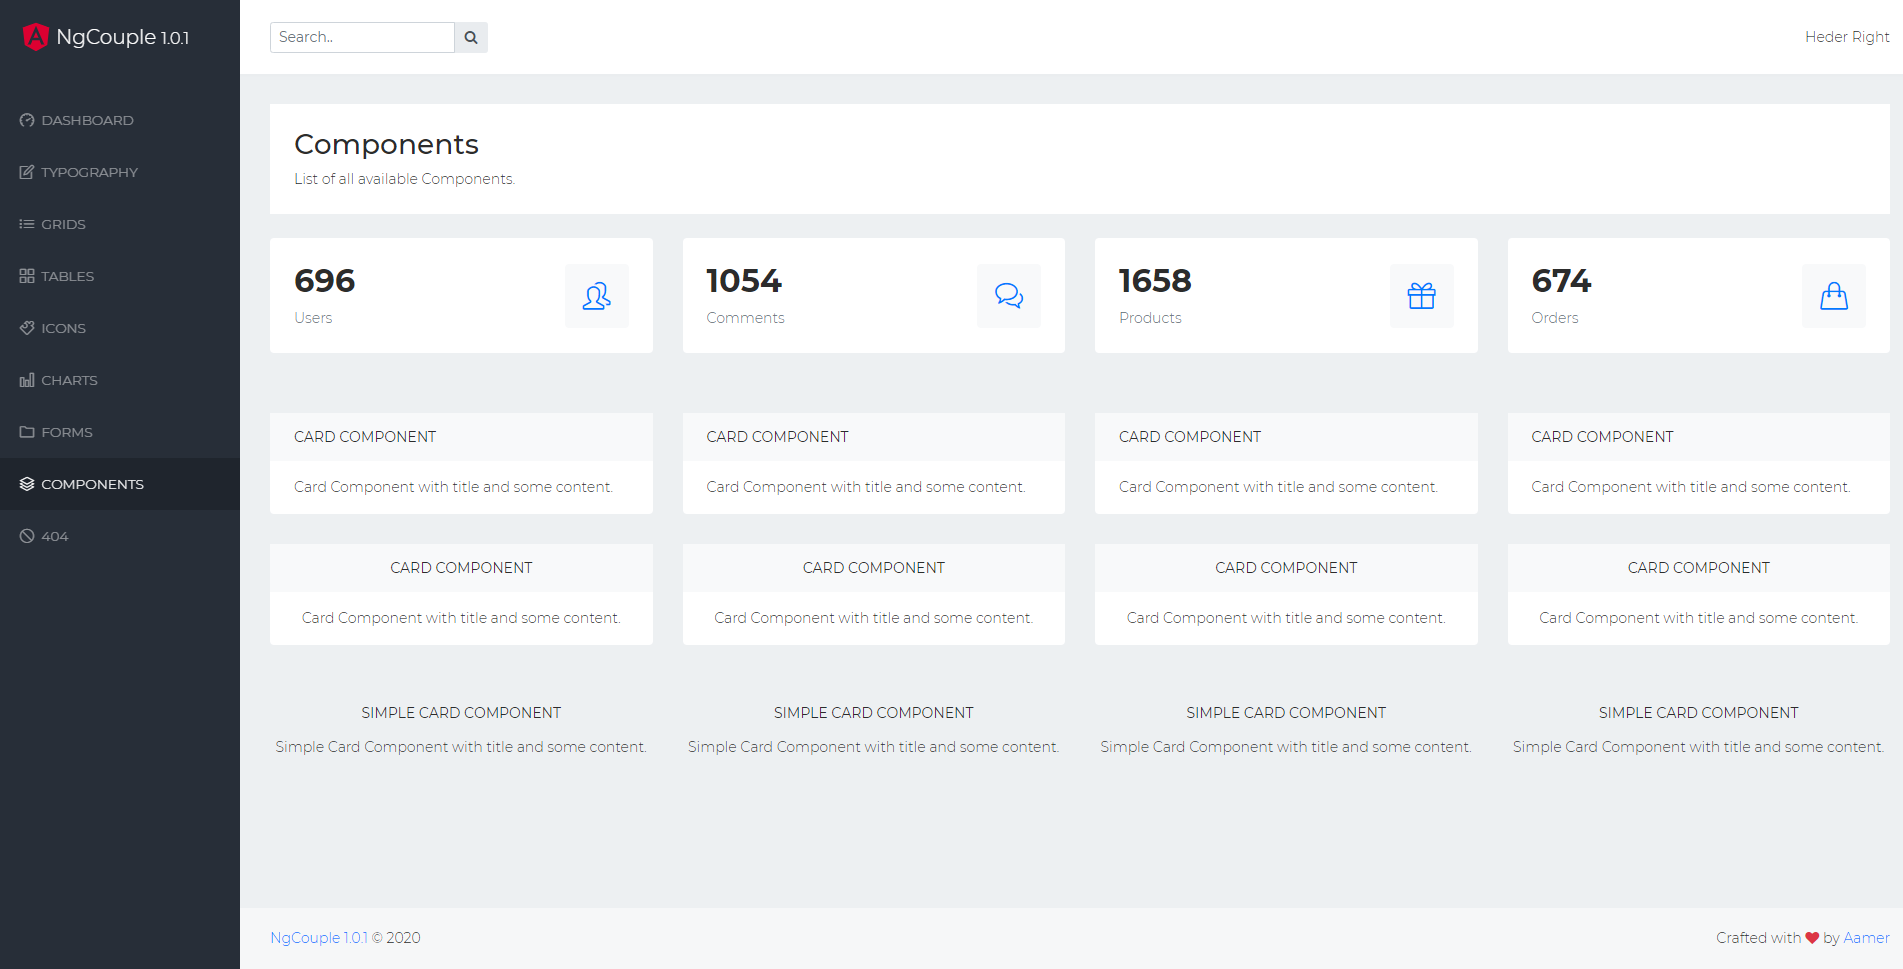Open the Tables menu item

click(x=120, y=276)
